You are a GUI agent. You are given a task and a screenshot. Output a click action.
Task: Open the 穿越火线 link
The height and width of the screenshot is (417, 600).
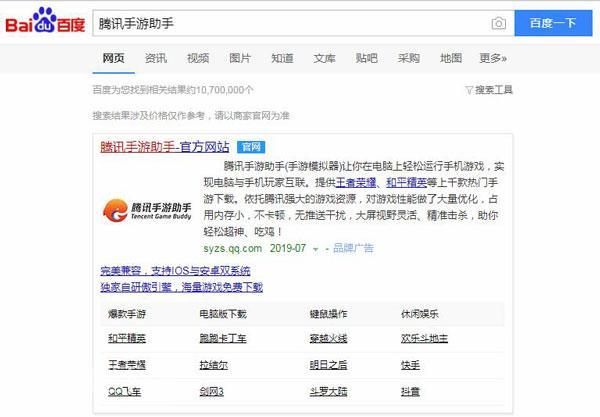(328, 339)
